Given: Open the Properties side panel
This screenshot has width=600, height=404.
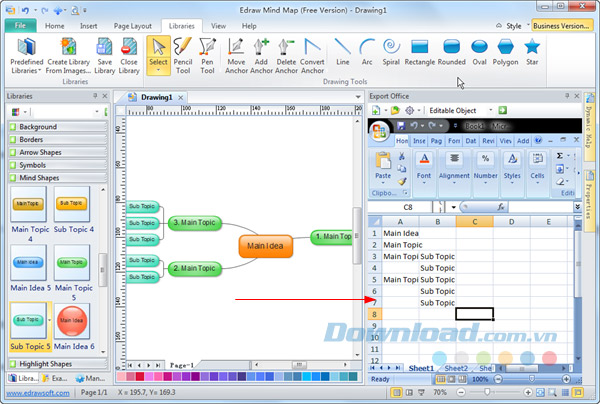Looking at the screenshot, I should point(589,201).
